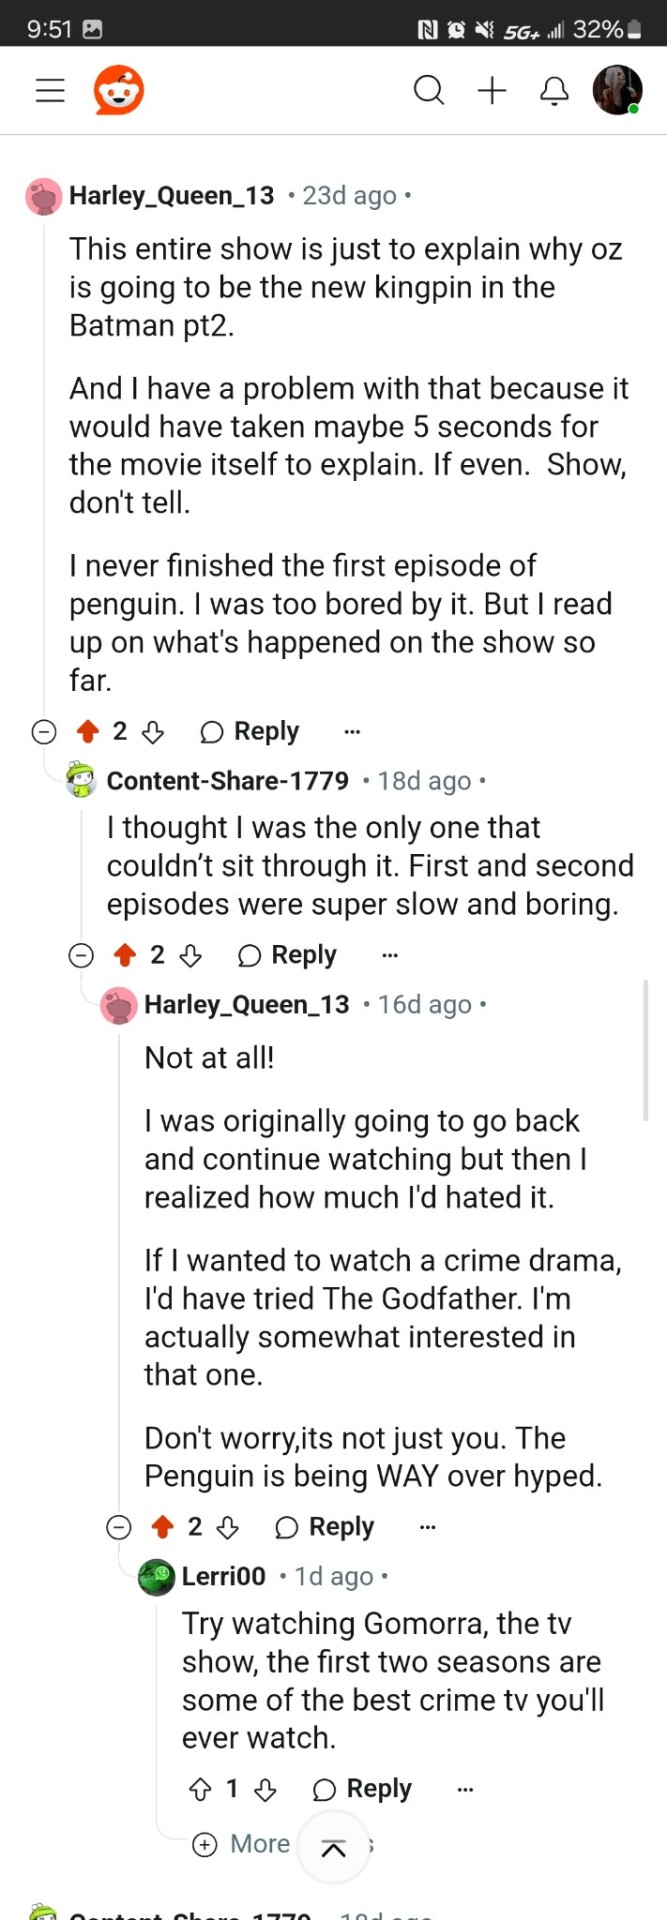Downvote Content-Share-1779's 18d ago comment
The image size is (667, 1920).
coord(190,956)
